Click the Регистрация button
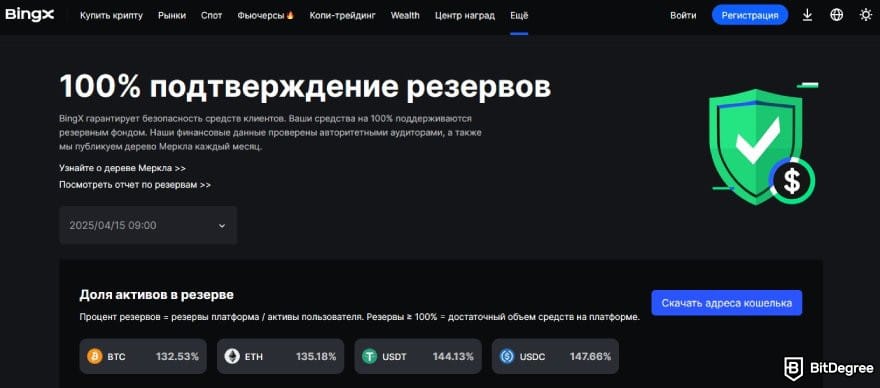880x388 pixels. (750, 15)
